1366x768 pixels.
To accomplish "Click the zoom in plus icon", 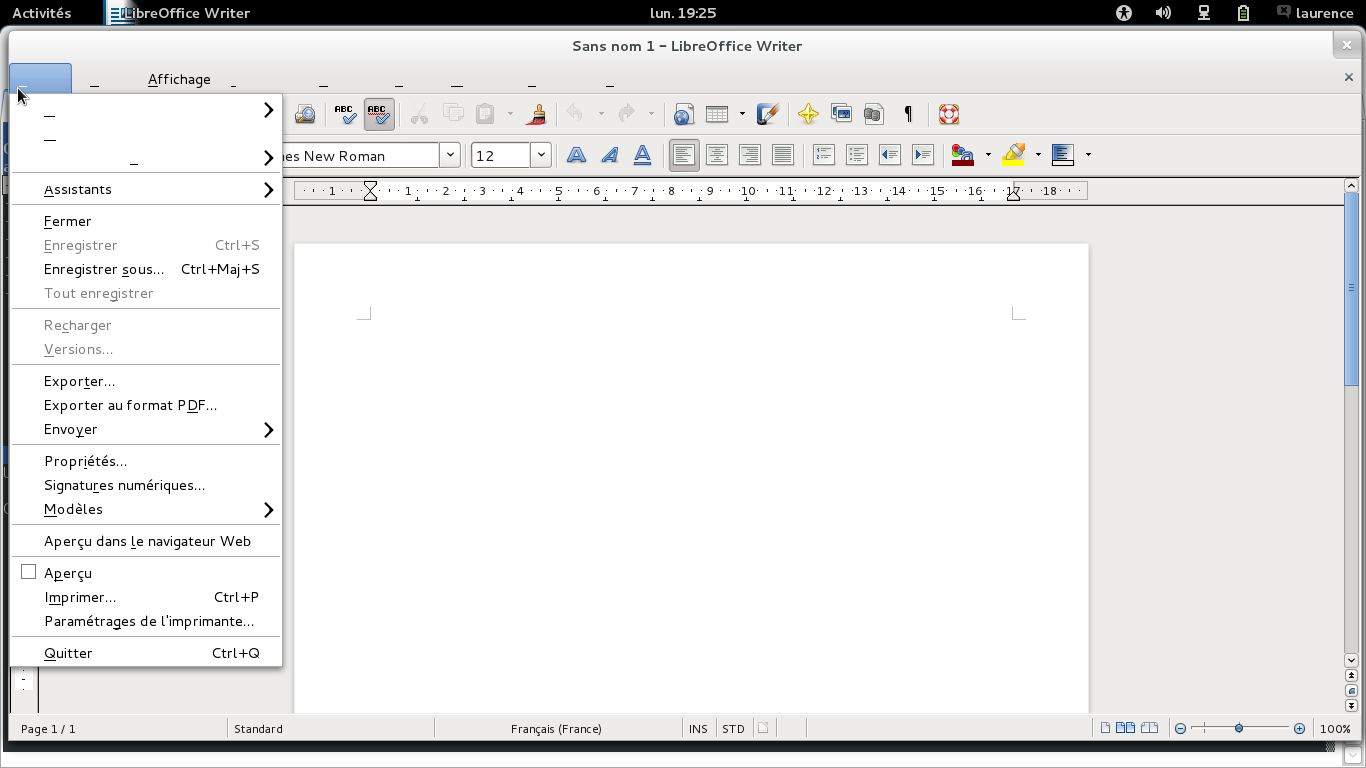I will coord(1299,729).
